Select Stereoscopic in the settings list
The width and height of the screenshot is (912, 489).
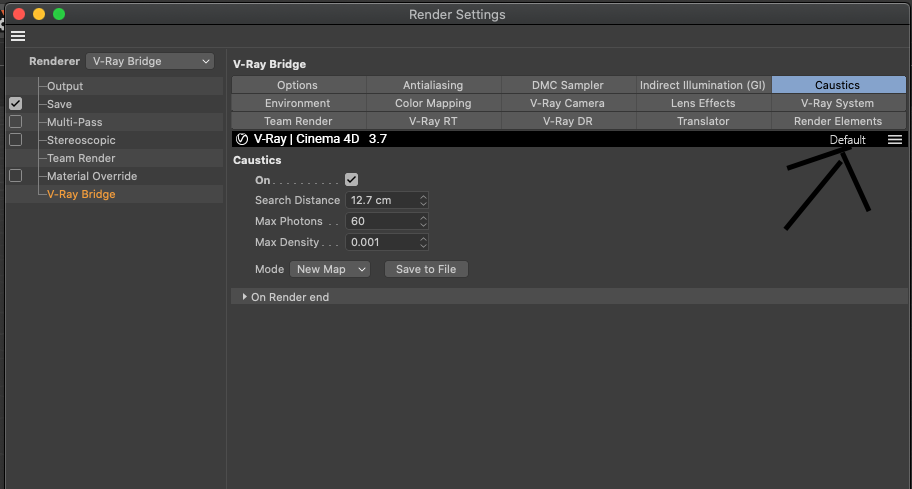tap(81, 140)
